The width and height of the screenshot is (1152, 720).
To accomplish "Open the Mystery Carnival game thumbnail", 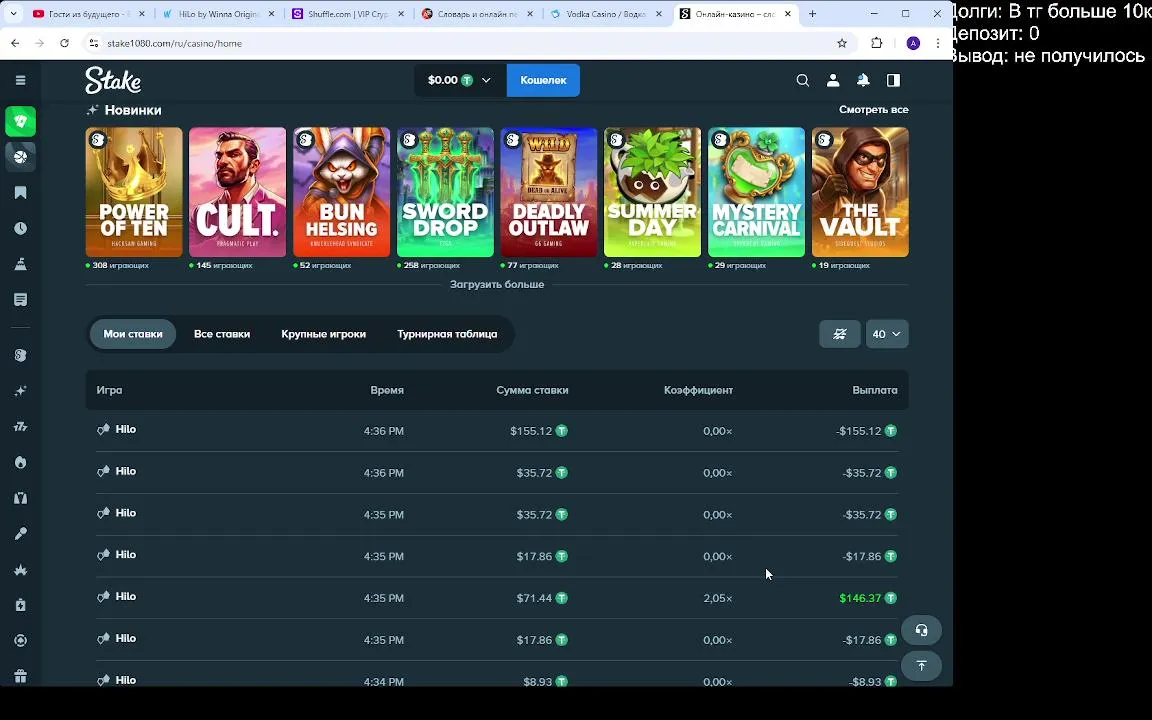I will (x=756, y=192).
